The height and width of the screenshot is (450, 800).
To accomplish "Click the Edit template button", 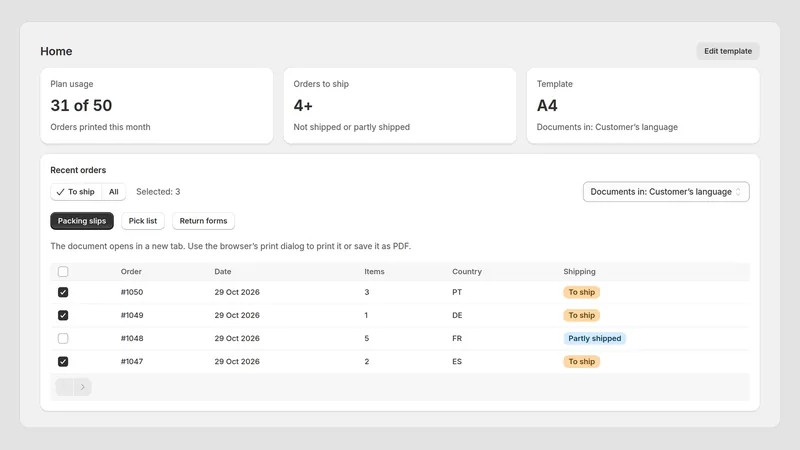I will pos(728,51).
